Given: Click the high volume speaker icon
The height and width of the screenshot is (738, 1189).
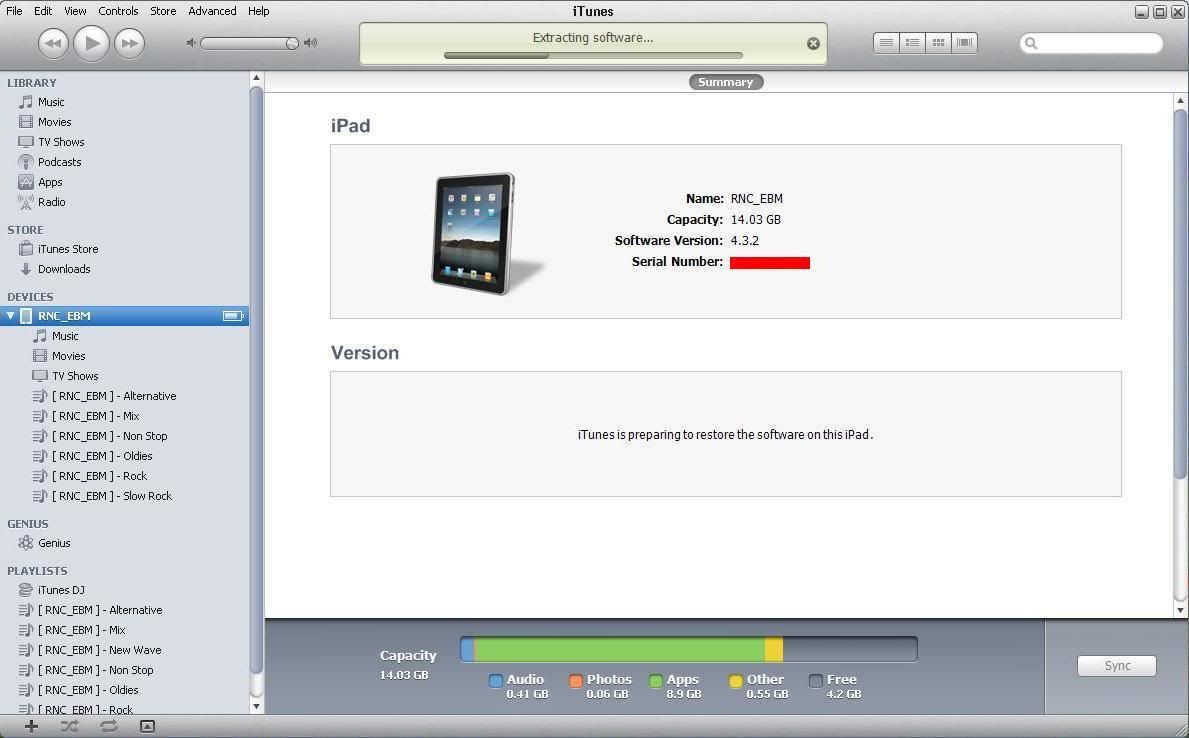Looking at the screenshot, I should (310, 43).
